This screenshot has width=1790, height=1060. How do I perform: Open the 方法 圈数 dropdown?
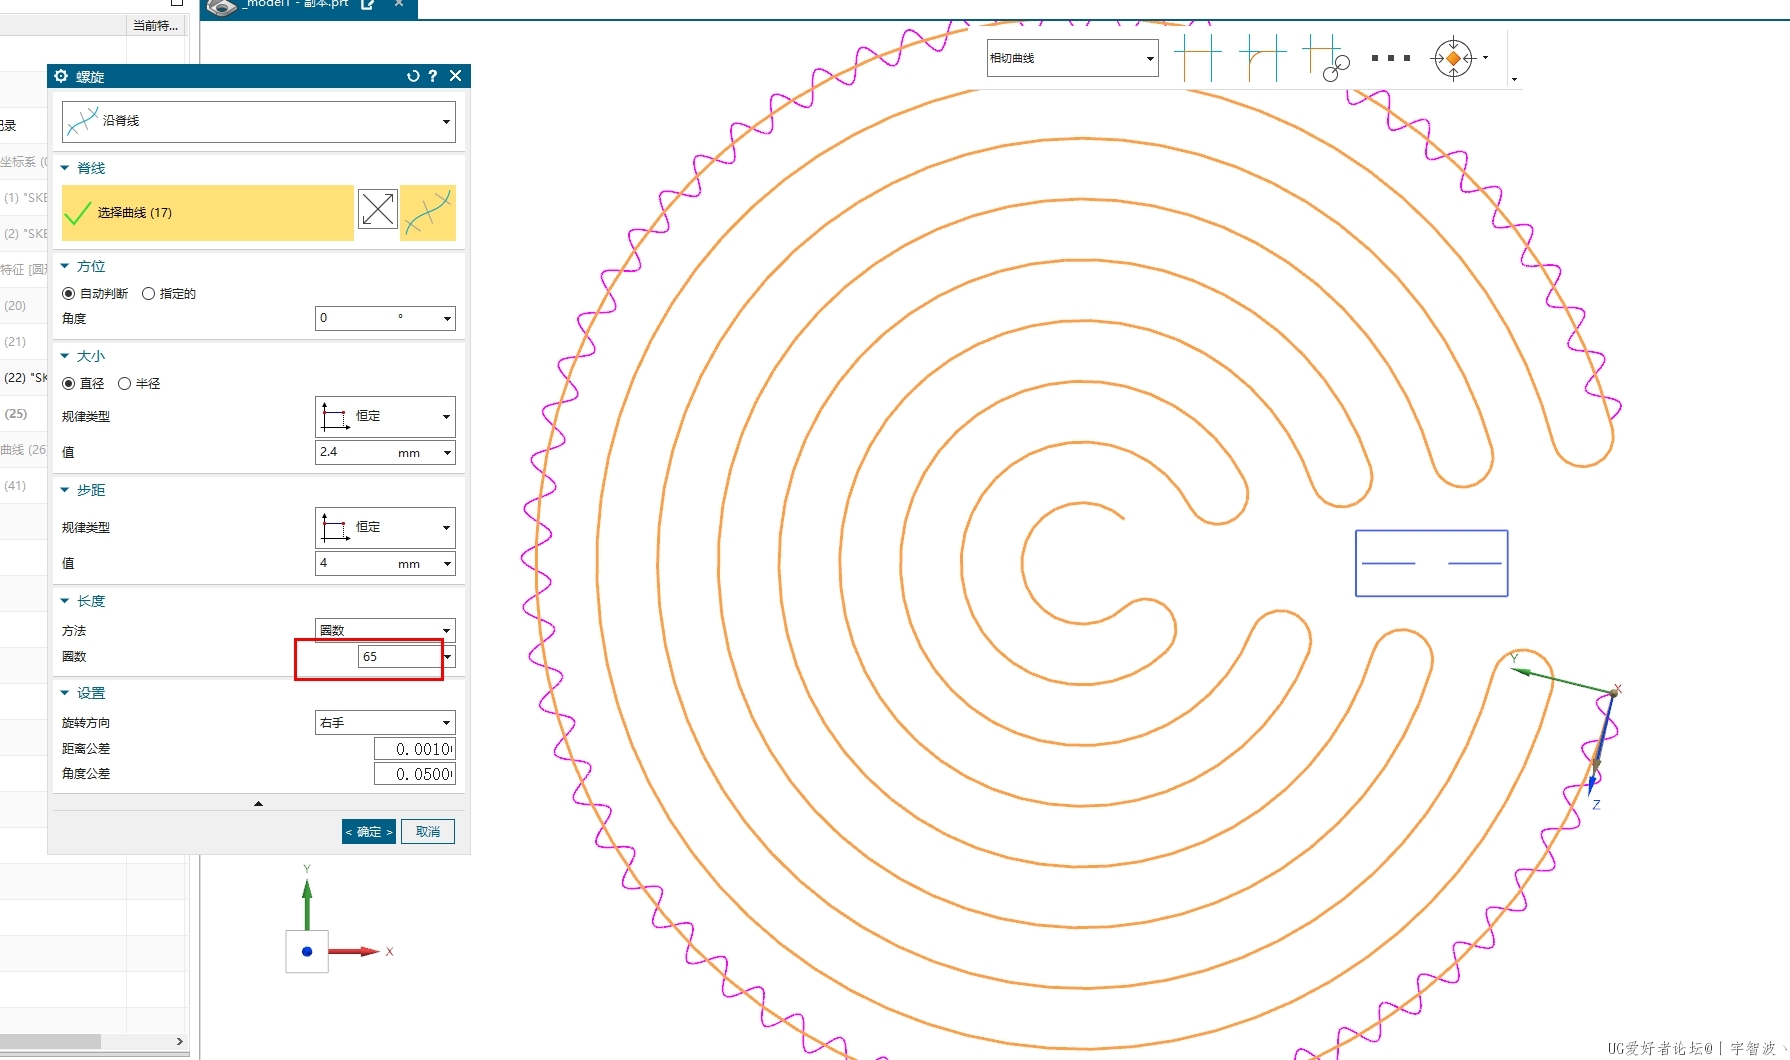(385, 630)
